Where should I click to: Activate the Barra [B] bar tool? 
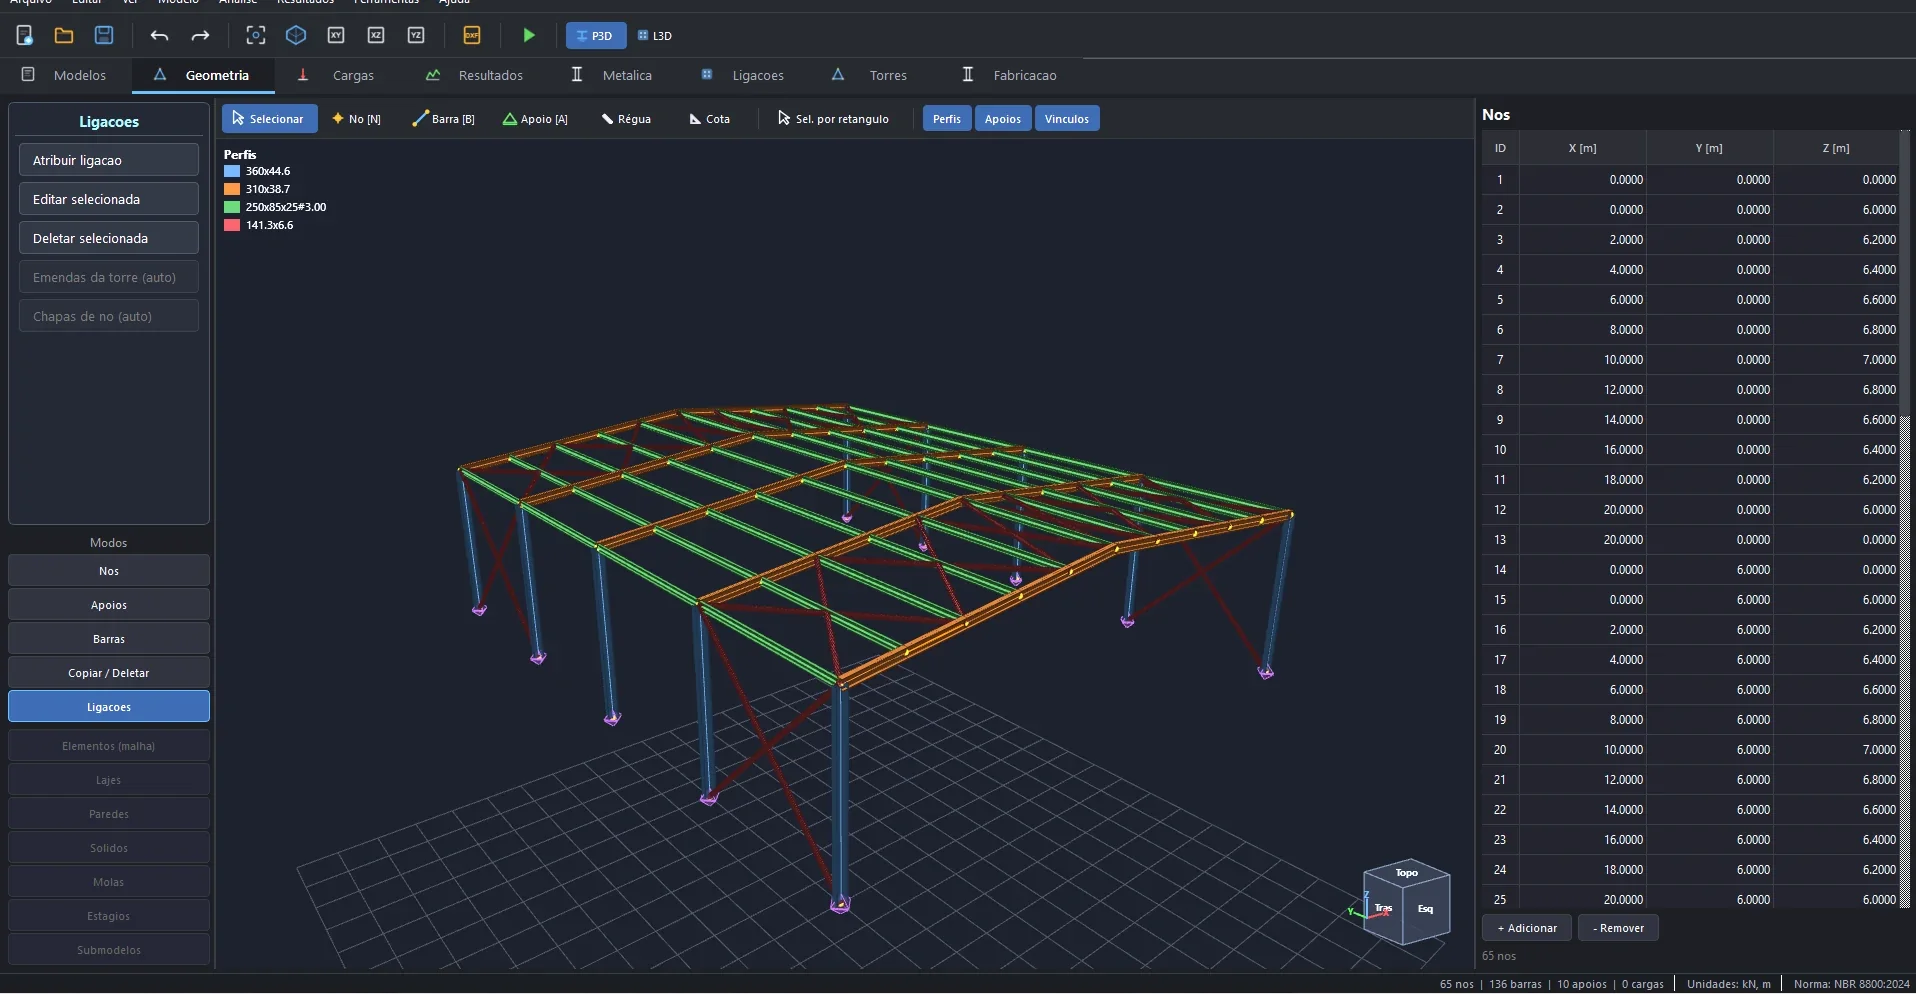(444, 119)
